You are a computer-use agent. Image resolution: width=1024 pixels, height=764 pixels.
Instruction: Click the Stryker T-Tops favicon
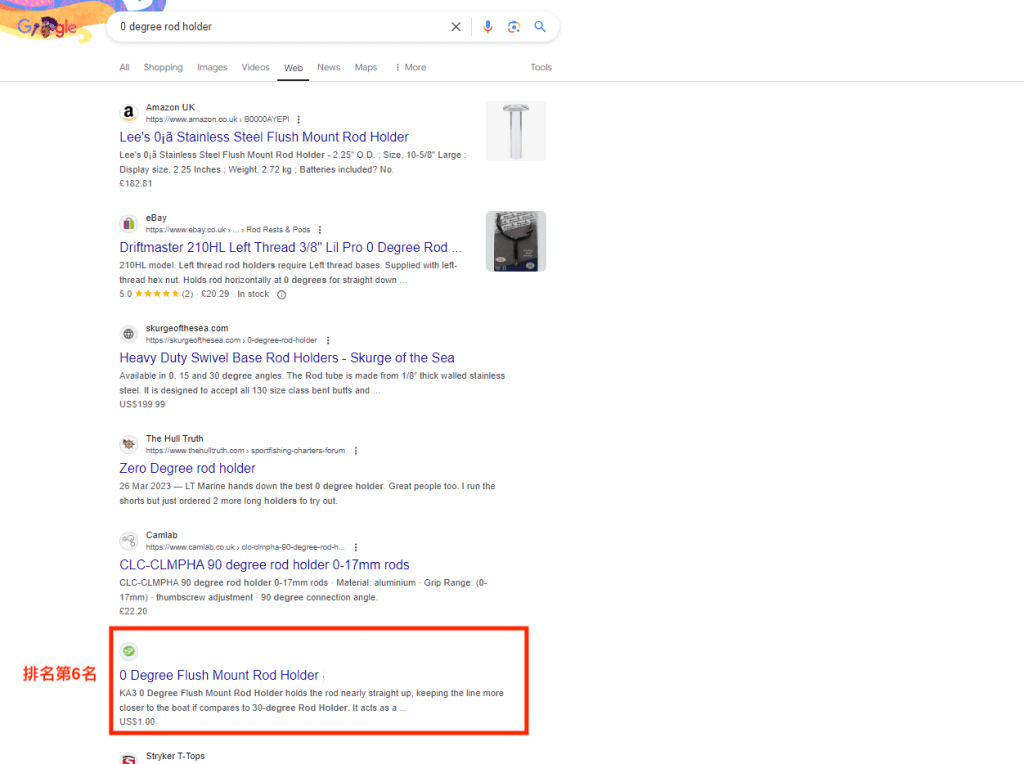[x=129, y=759]
